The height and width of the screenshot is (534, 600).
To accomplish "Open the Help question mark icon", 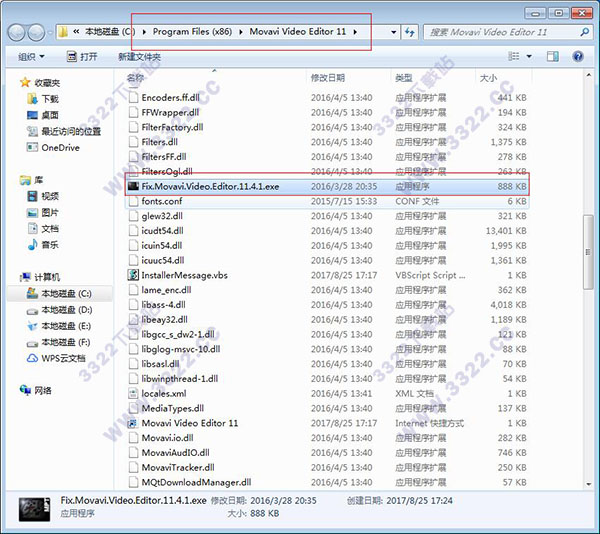I will 578,57.
